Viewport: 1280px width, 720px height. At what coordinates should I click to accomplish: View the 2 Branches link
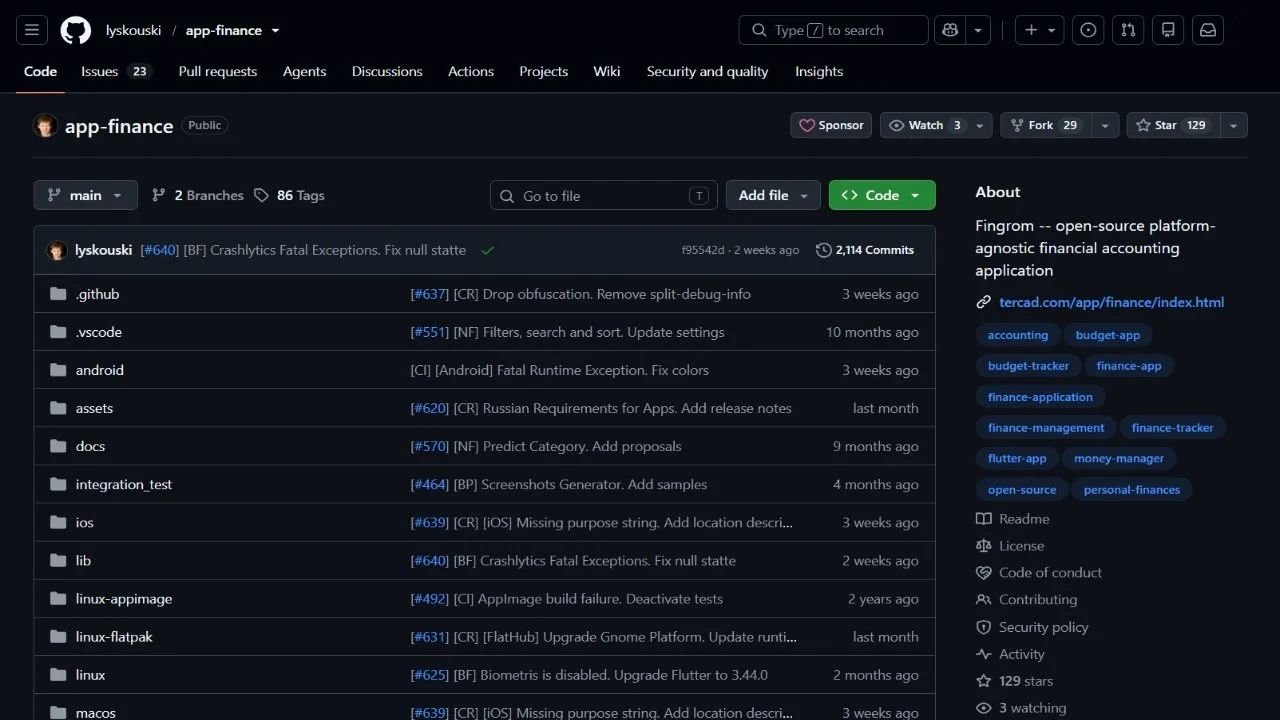pyautogui.click(x=197, y=195)
